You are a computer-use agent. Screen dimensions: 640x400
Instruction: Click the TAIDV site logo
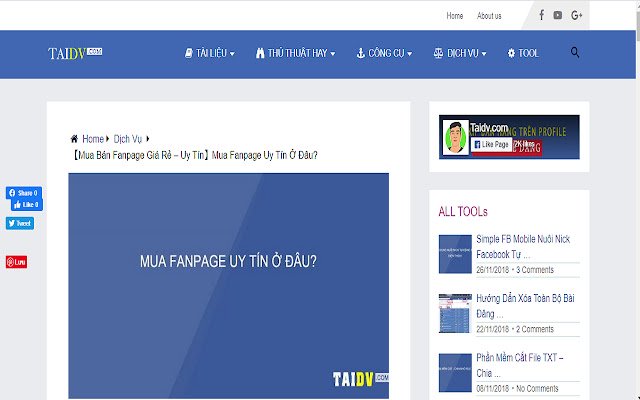tap(75, 53)
